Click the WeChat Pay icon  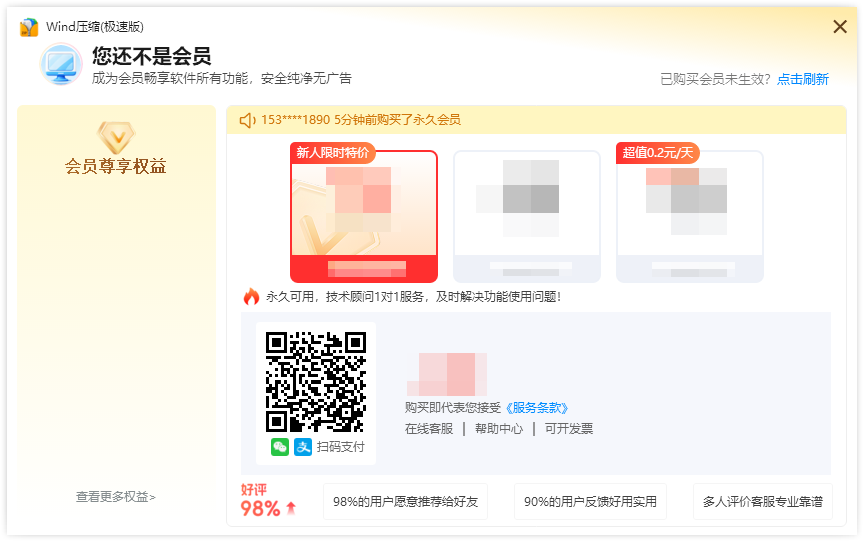(x=280, y=447)
